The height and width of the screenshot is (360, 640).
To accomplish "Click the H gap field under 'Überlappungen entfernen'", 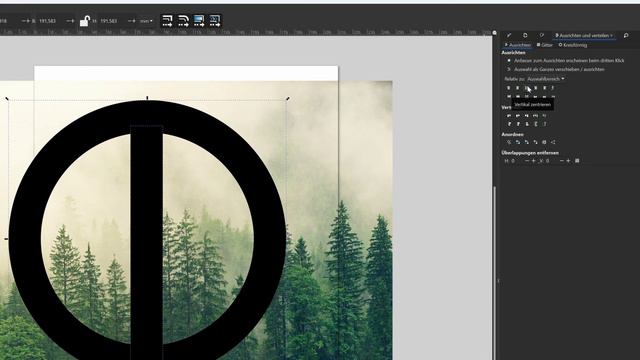I will click(x=516, y=161).
